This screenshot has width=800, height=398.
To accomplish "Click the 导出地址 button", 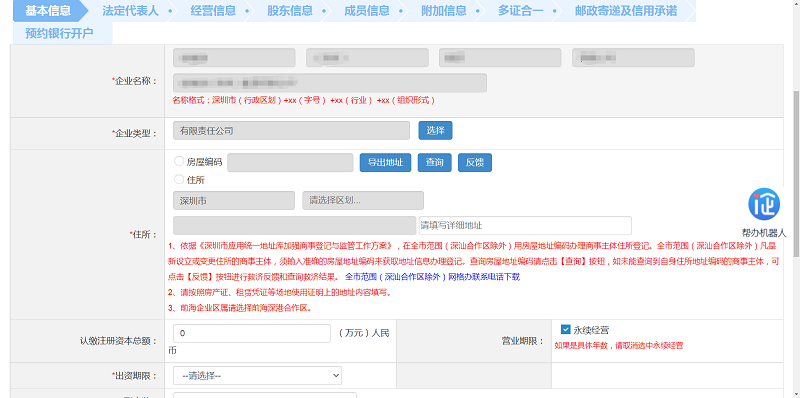I will [x=385, y=163].
